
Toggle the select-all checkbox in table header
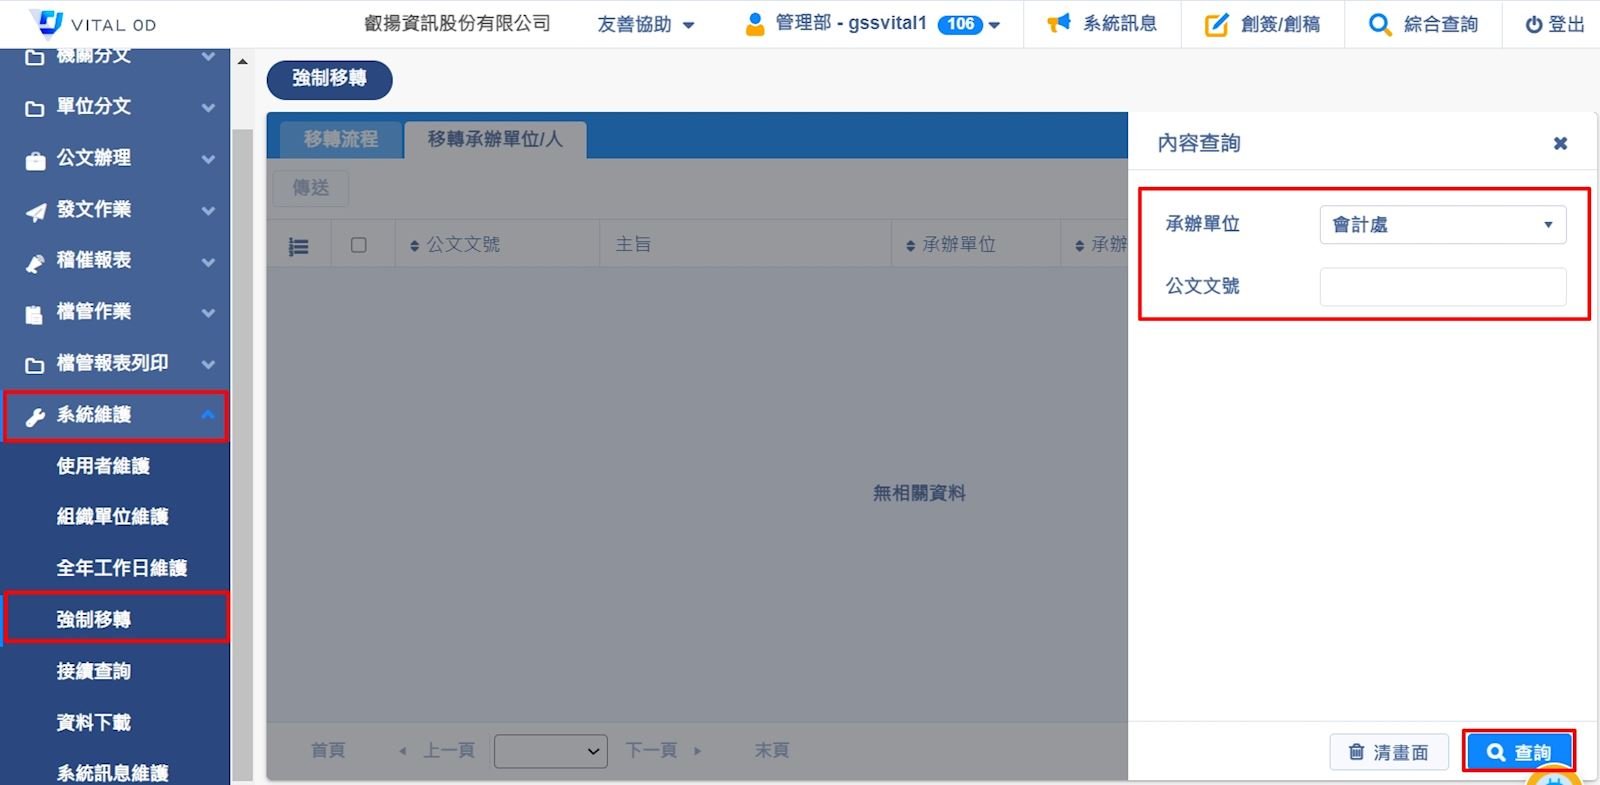point(359,245)
